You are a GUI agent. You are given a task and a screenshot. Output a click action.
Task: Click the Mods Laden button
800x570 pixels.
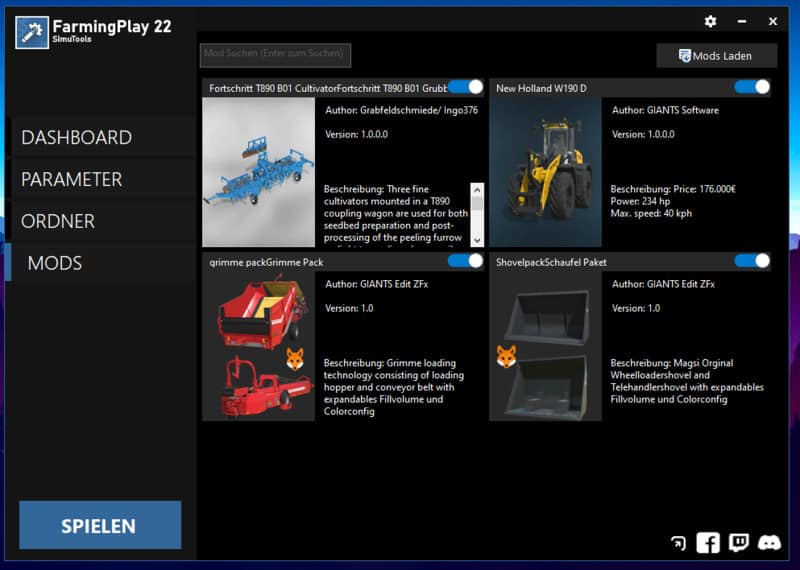coord(716,56)
